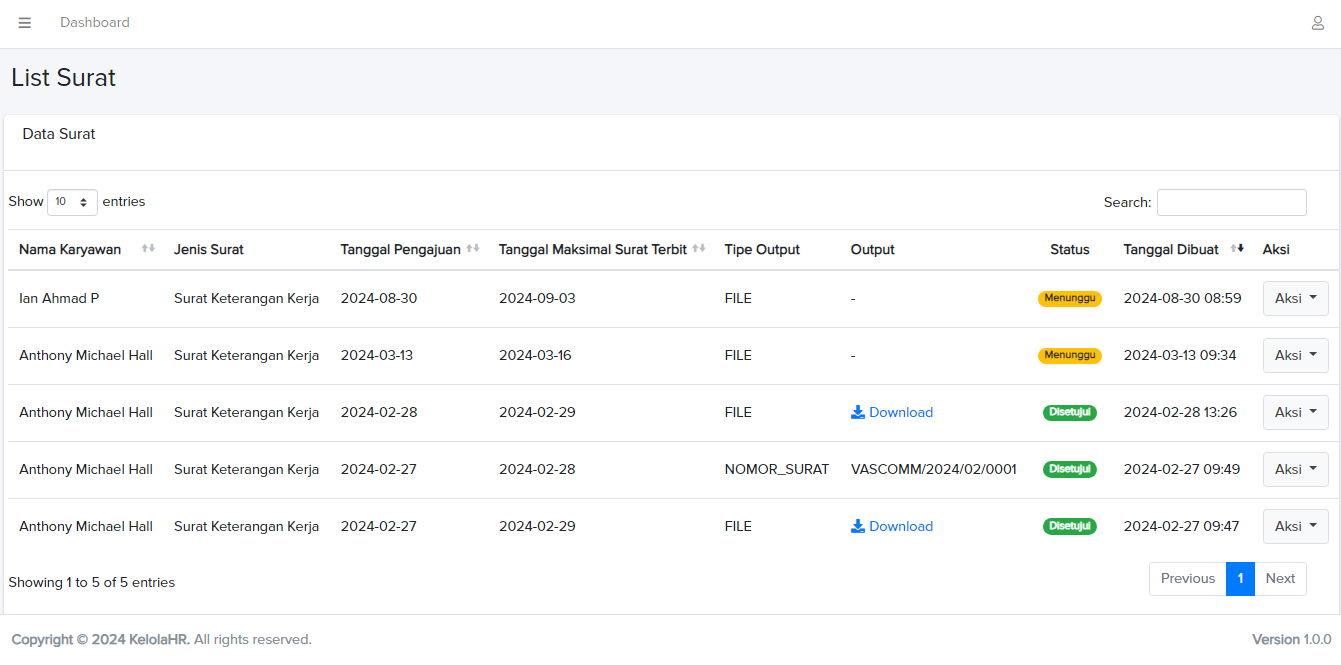1341x665 pixels.
Task: Sort by Tanggal Dibuat column arrows
Action: [x=1237, y=249]
